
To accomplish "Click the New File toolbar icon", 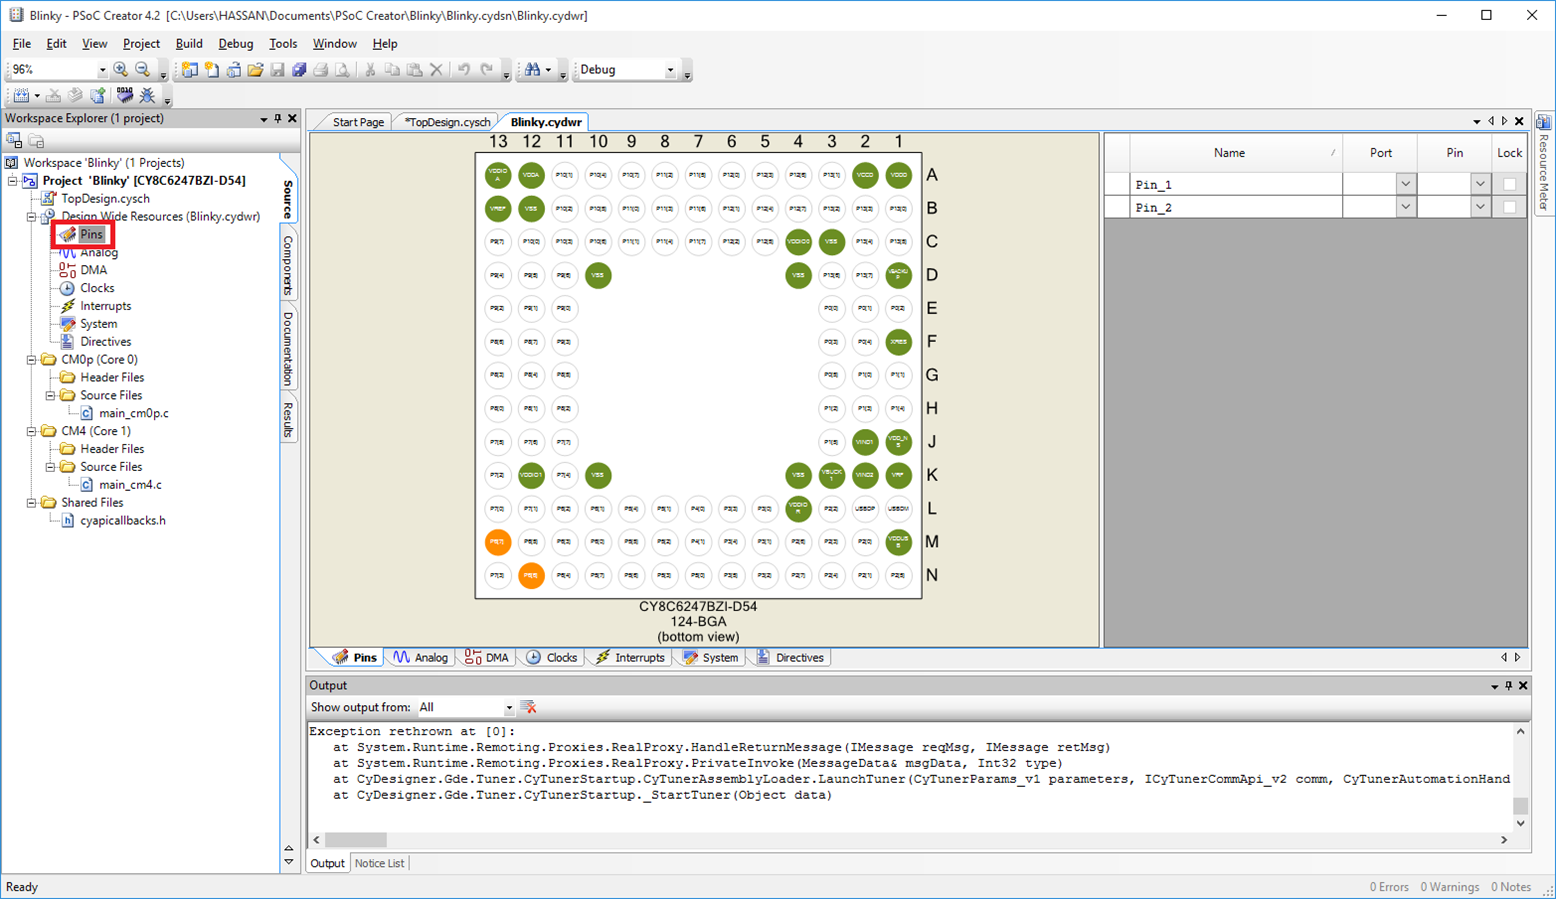I will click(211, 70).
